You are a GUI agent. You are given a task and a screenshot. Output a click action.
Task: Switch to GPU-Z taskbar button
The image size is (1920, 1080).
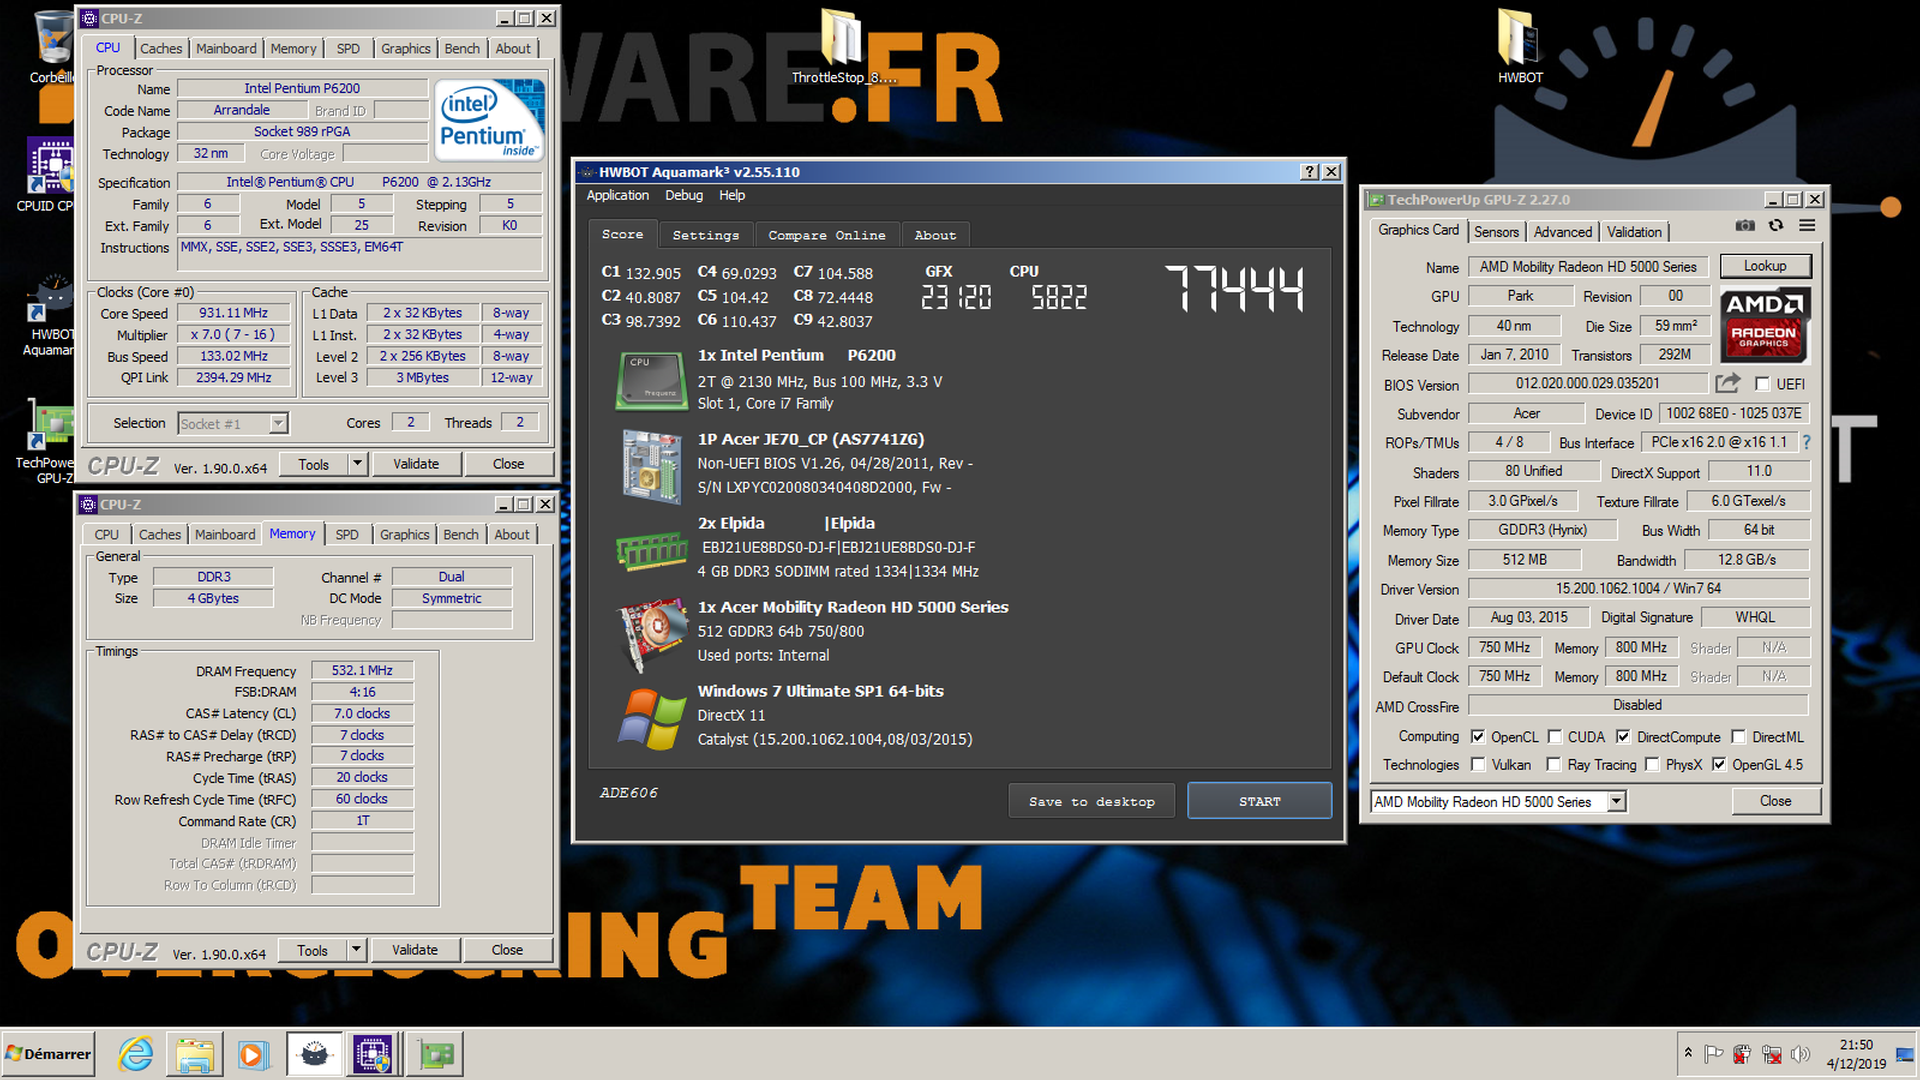click(x=435, y=1054)
